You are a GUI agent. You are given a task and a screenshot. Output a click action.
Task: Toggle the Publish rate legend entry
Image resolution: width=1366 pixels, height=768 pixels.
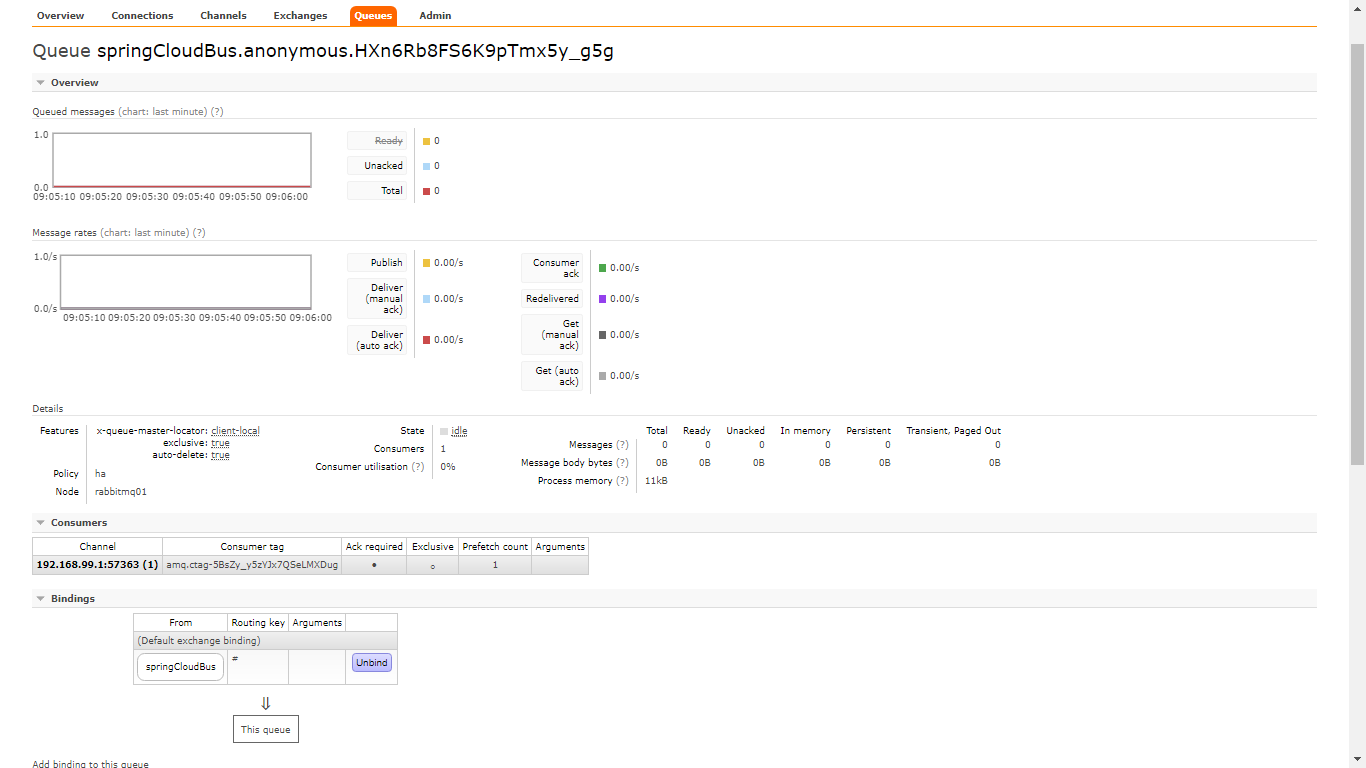378,263
